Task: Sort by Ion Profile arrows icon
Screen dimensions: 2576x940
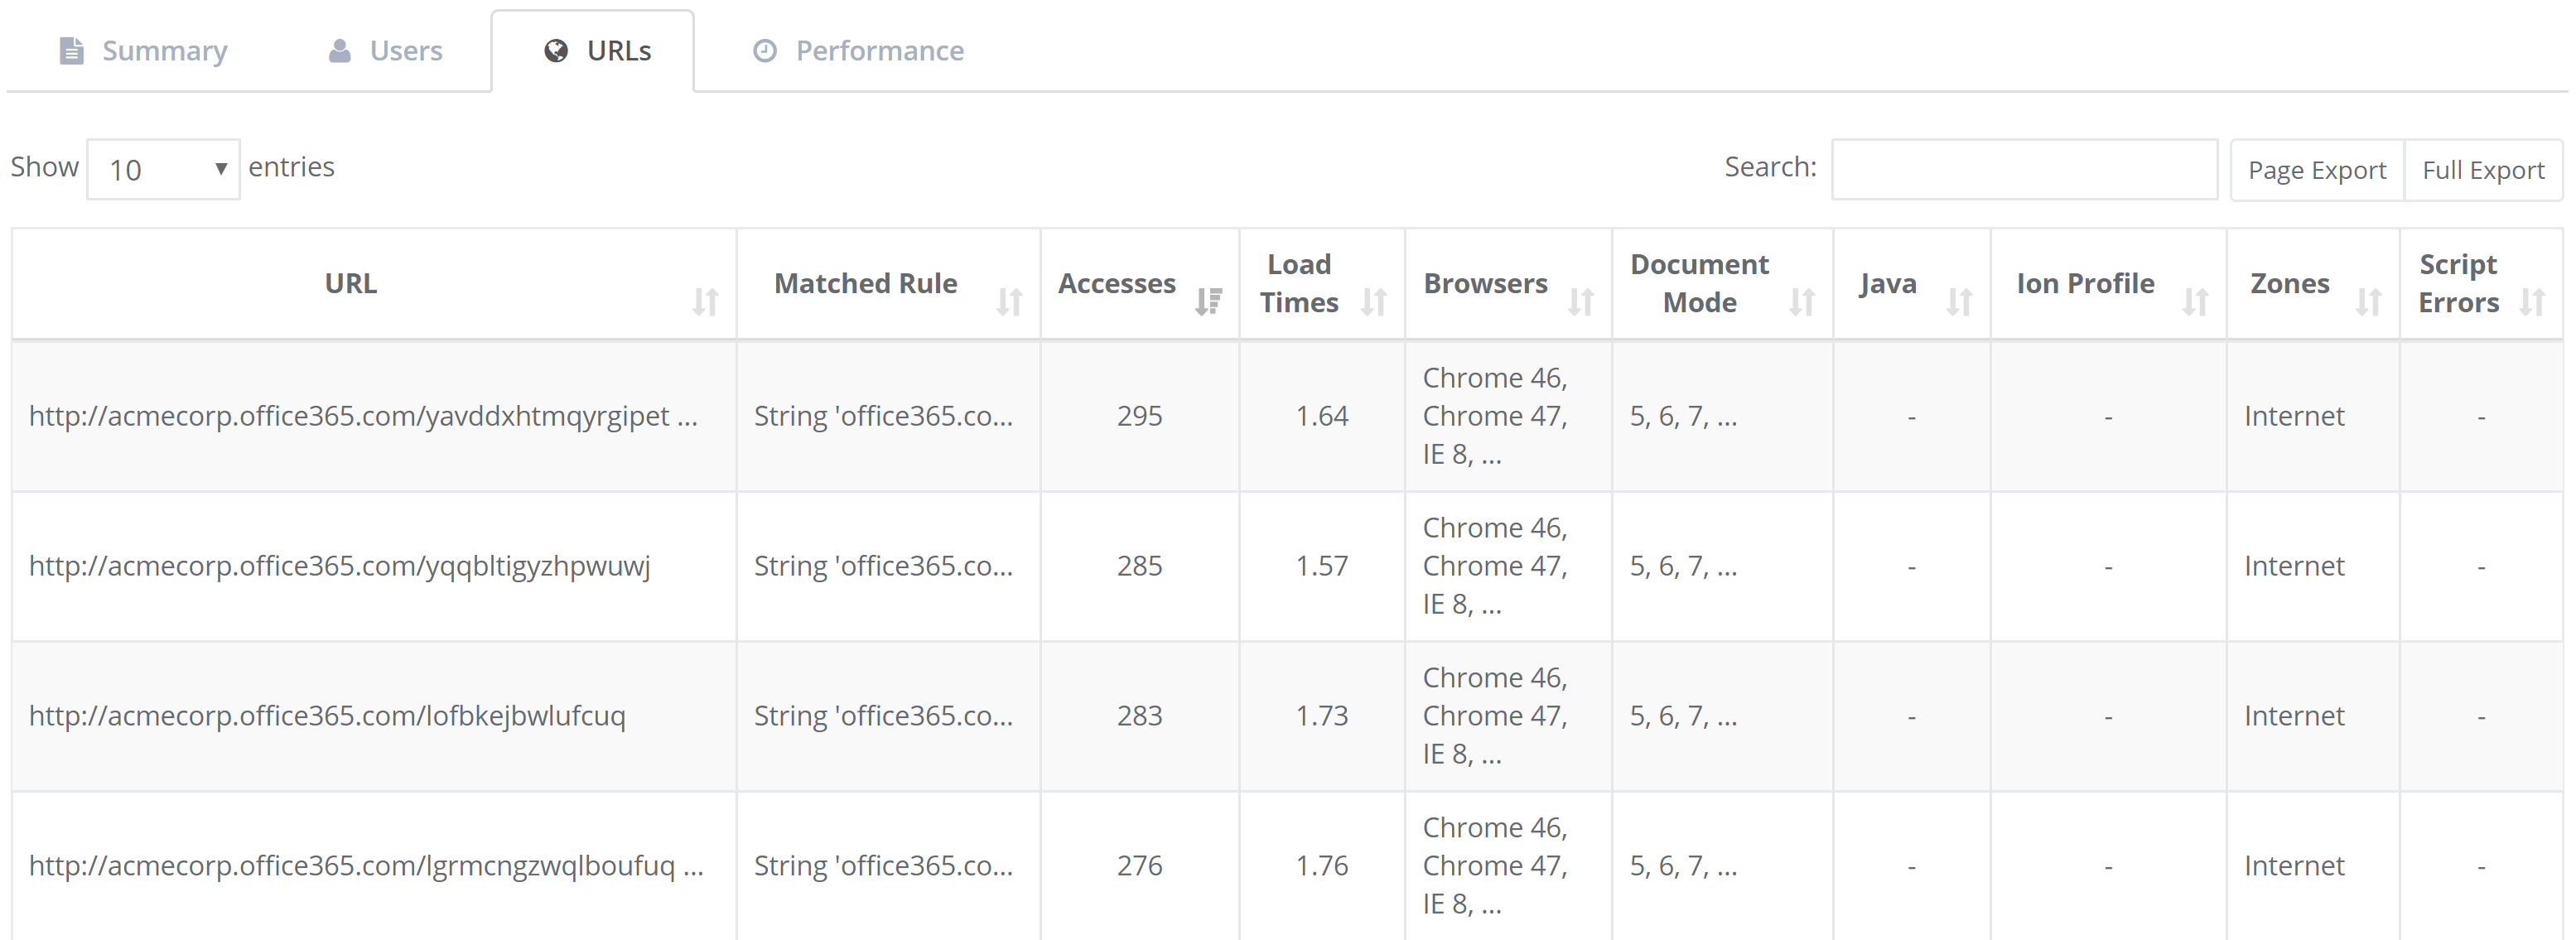Action: pyautogui.click(x=2195, y=301)
